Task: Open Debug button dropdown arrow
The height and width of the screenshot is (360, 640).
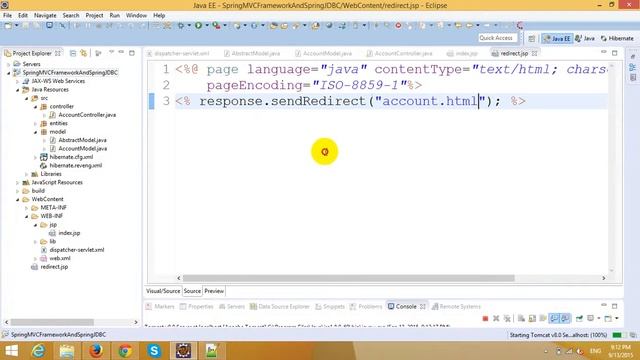Action: (x=189, y=25)
